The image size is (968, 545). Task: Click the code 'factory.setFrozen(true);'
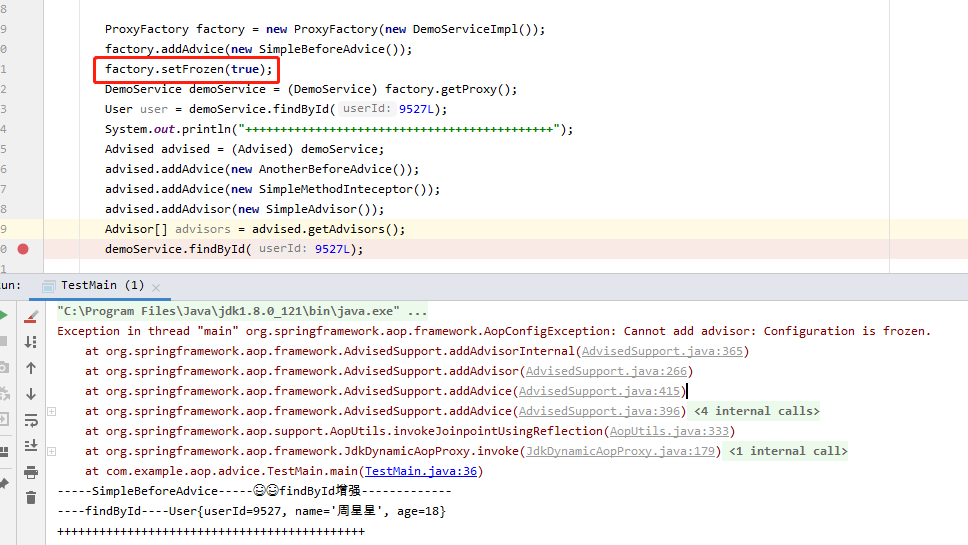pyautogui.click(x=188, y=69)
